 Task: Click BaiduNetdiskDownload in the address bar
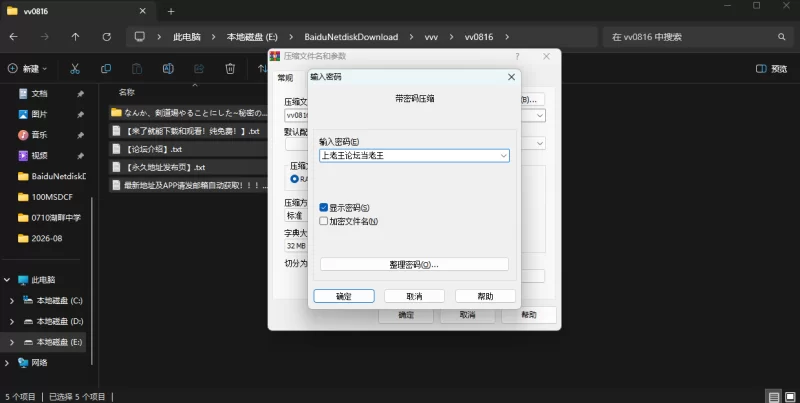[x=351, y=37]
